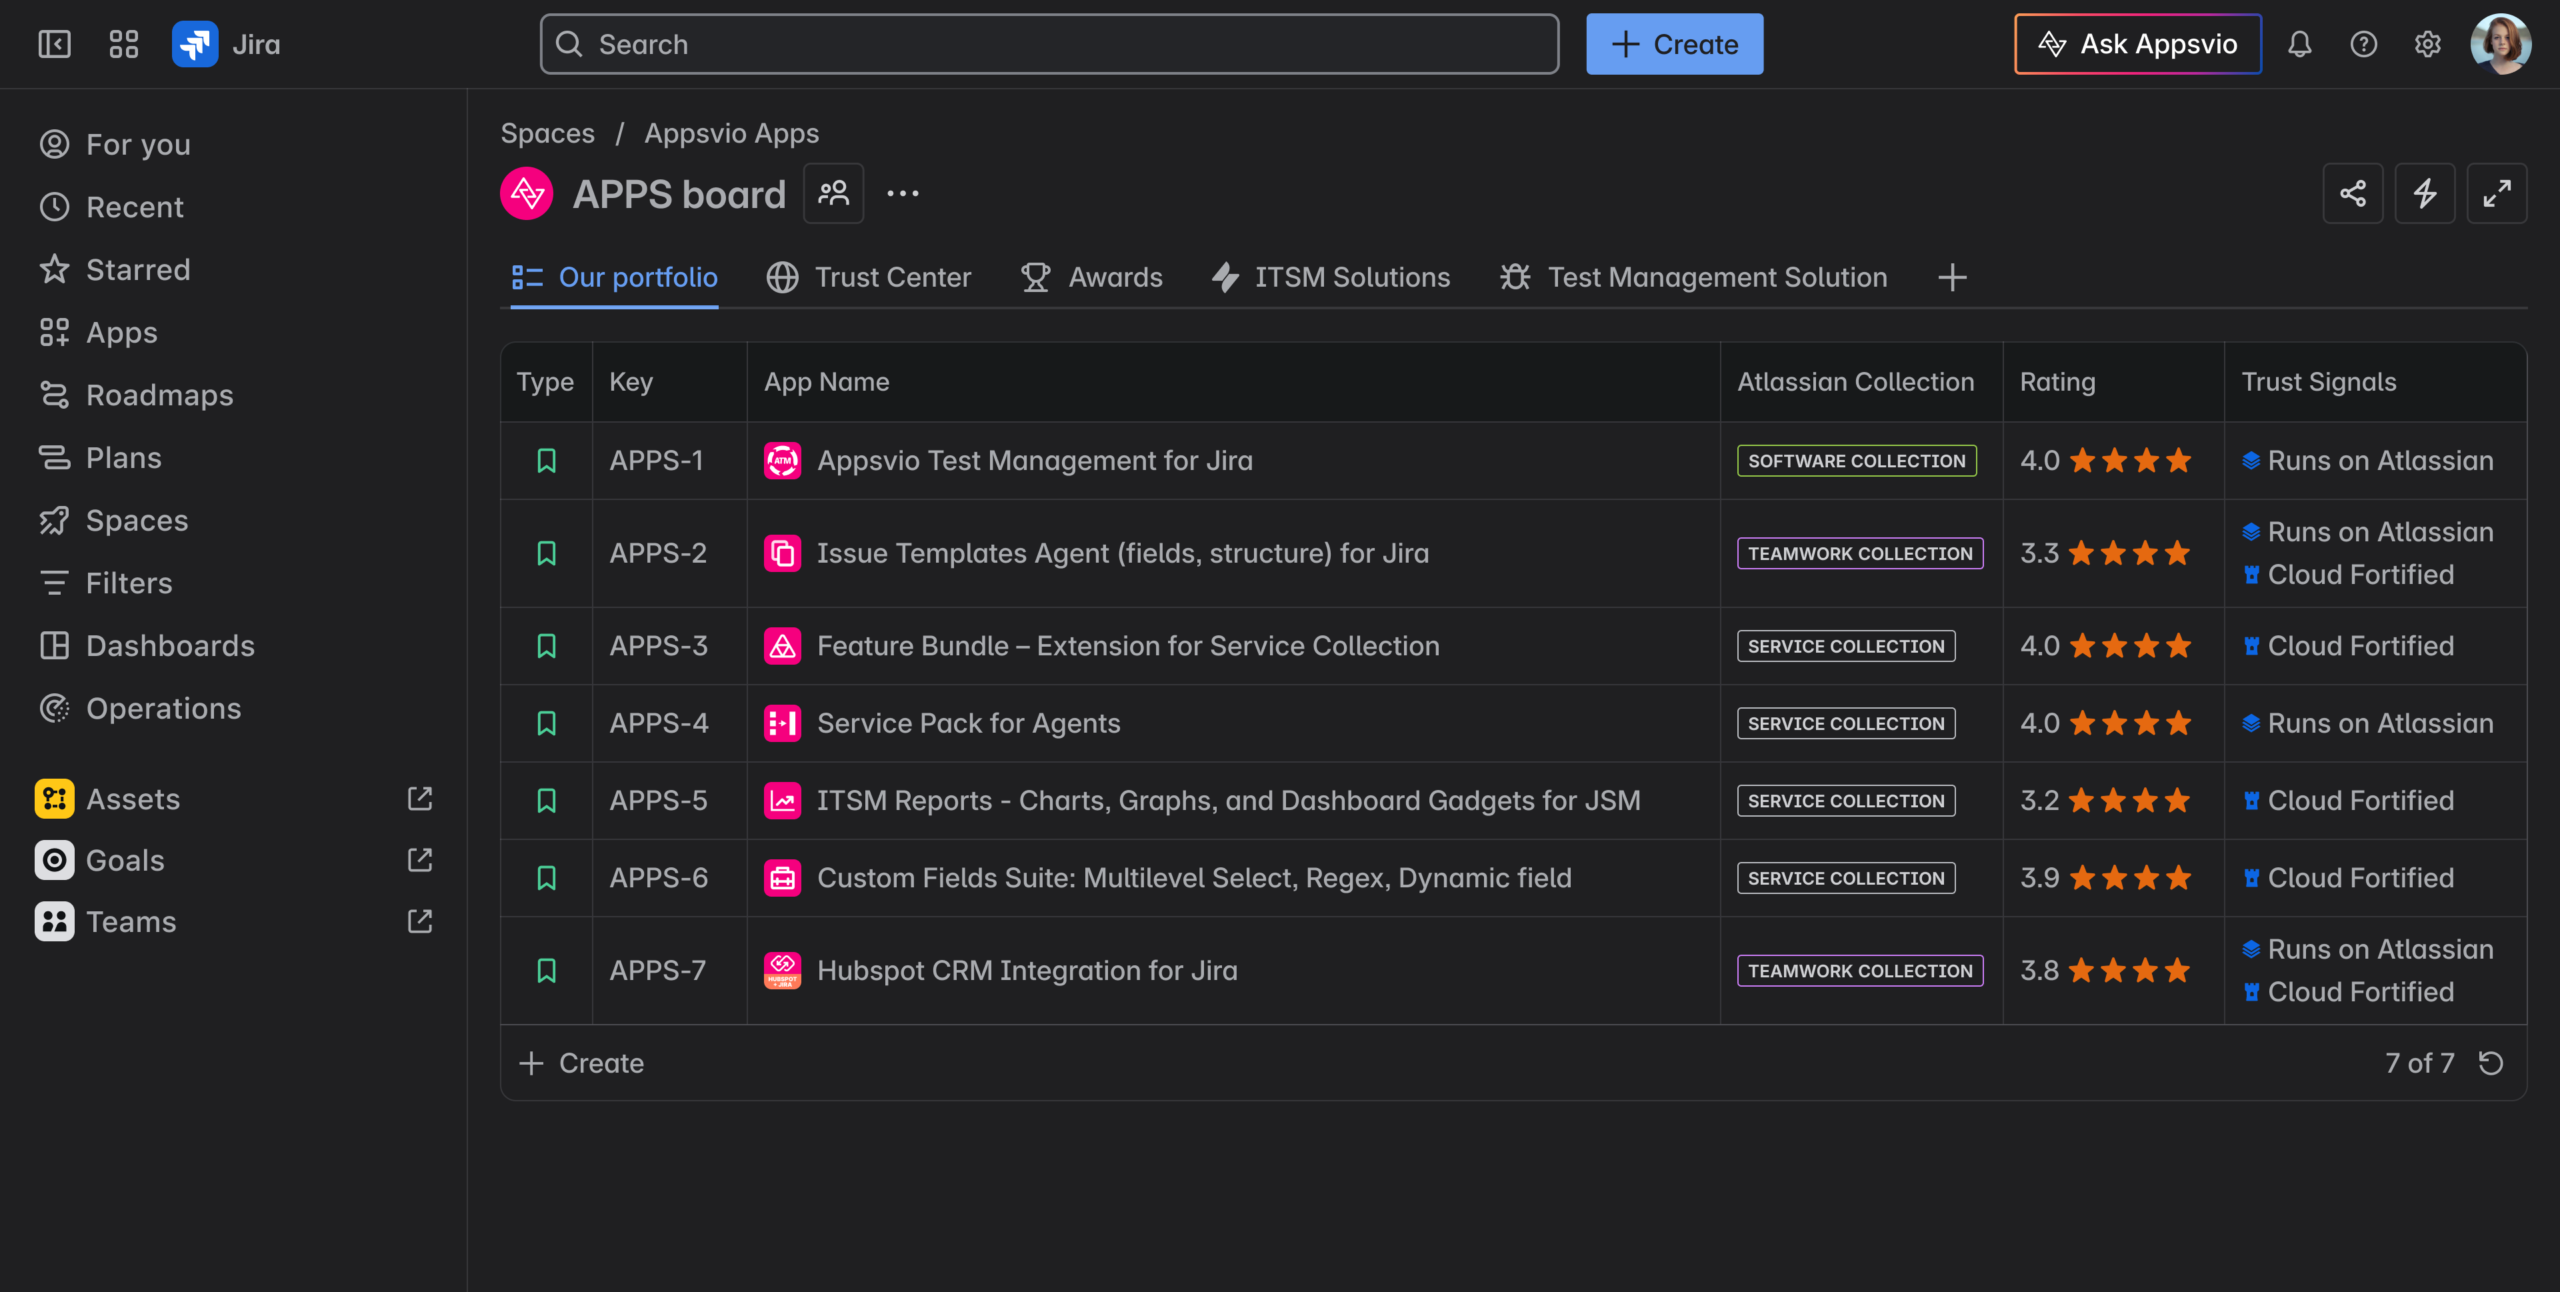Refresh the list with the reload icon

coord(2491,1063)
